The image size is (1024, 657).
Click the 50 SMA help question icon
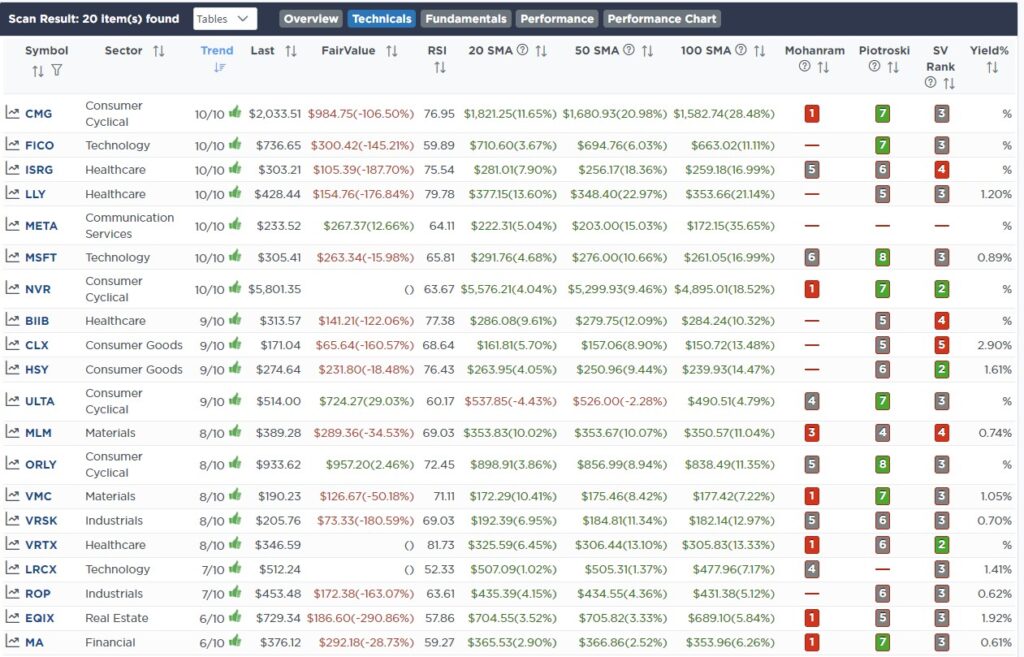pos(629,50)
